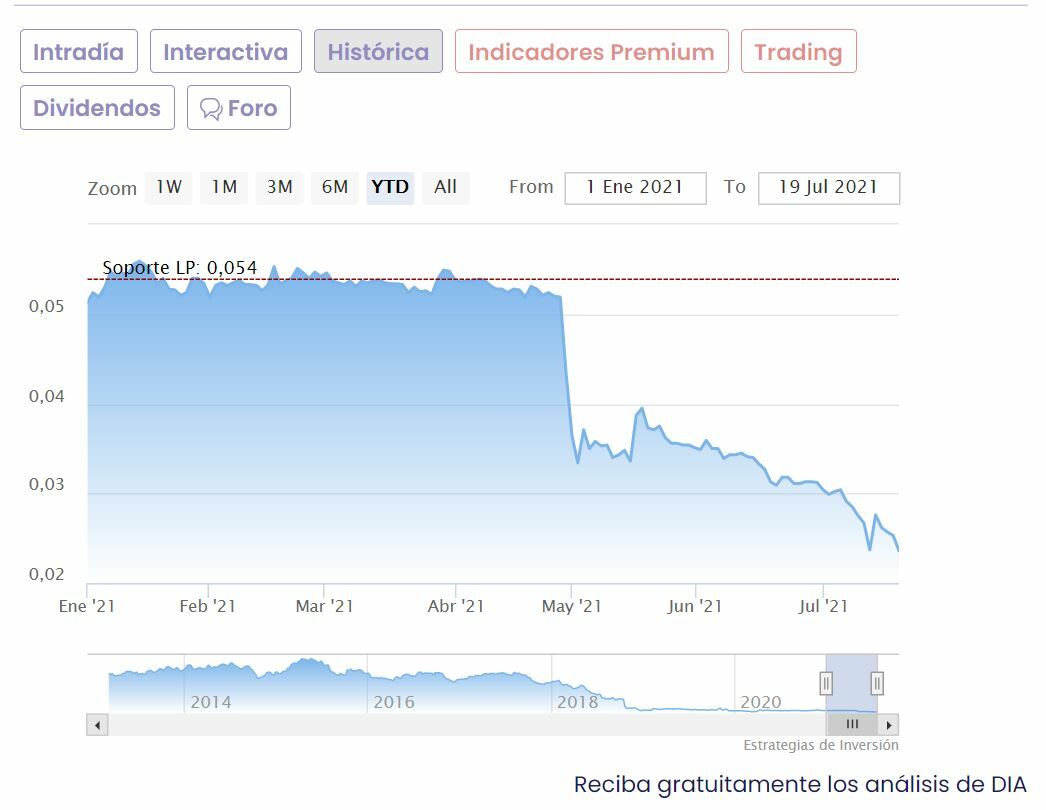Switch to the Interactiva tab
Screen dimensions: 1046x810
click(225, 52)
